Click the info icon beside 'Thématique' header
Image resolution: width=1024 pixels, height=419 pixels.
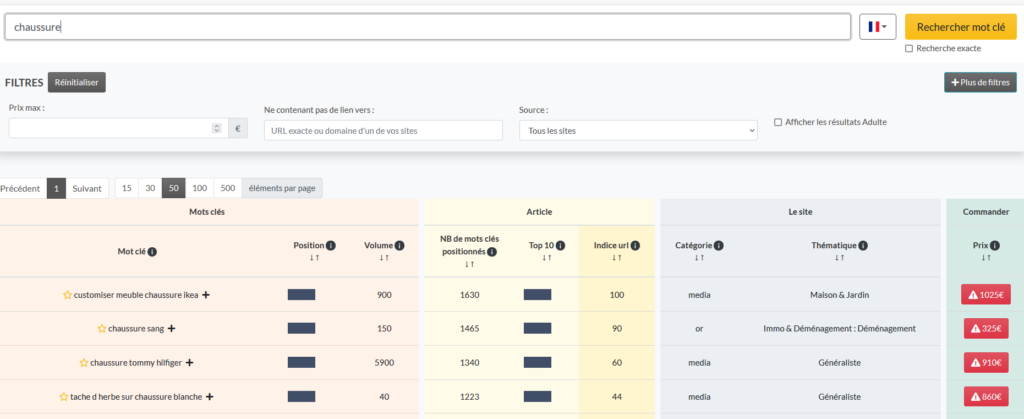click(862, 245)
